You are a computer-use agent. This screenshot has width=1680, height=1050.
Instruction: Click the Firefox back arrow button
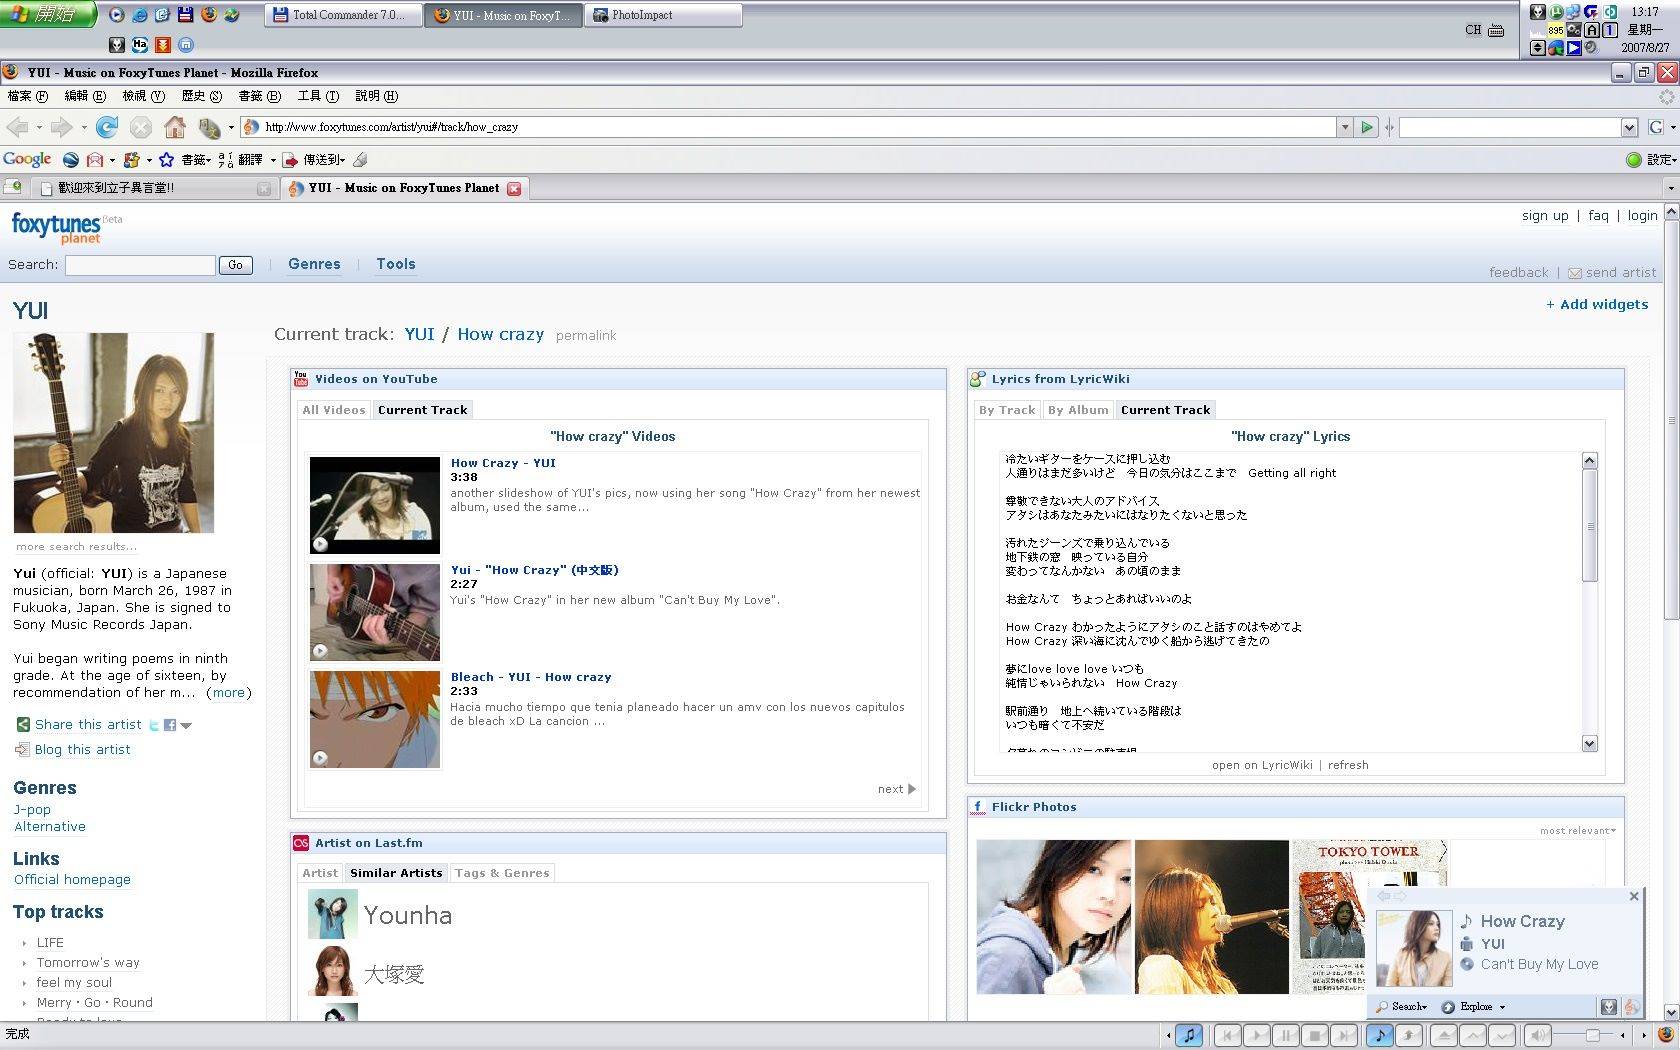click(x=17, y=127)
